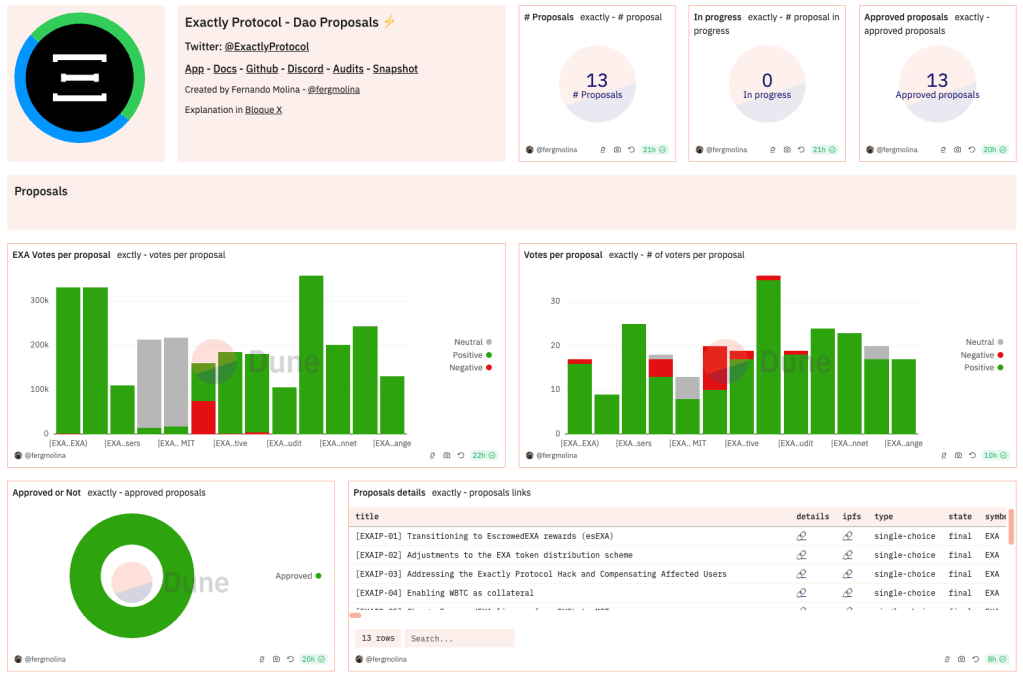Open the Snapshot link
The height and width of the screenshot is (678, 1023).
395,69
